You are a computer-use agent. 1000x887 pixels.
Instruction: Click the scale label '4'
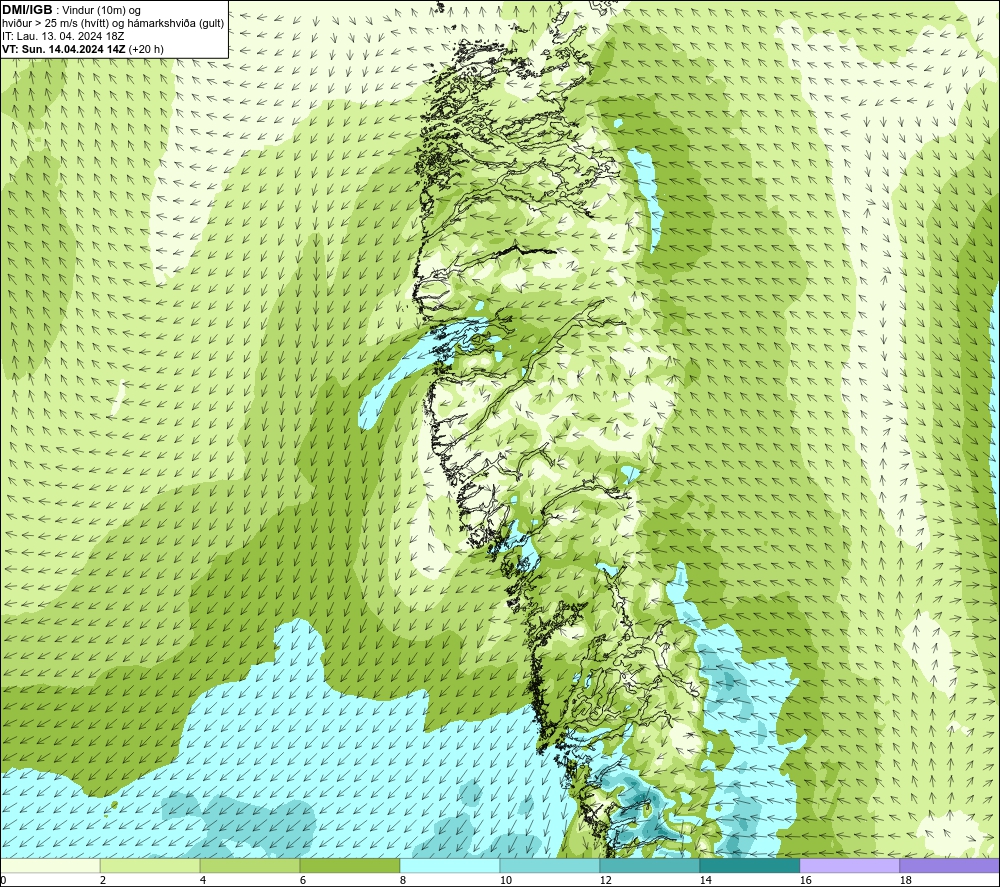point(203,881)
